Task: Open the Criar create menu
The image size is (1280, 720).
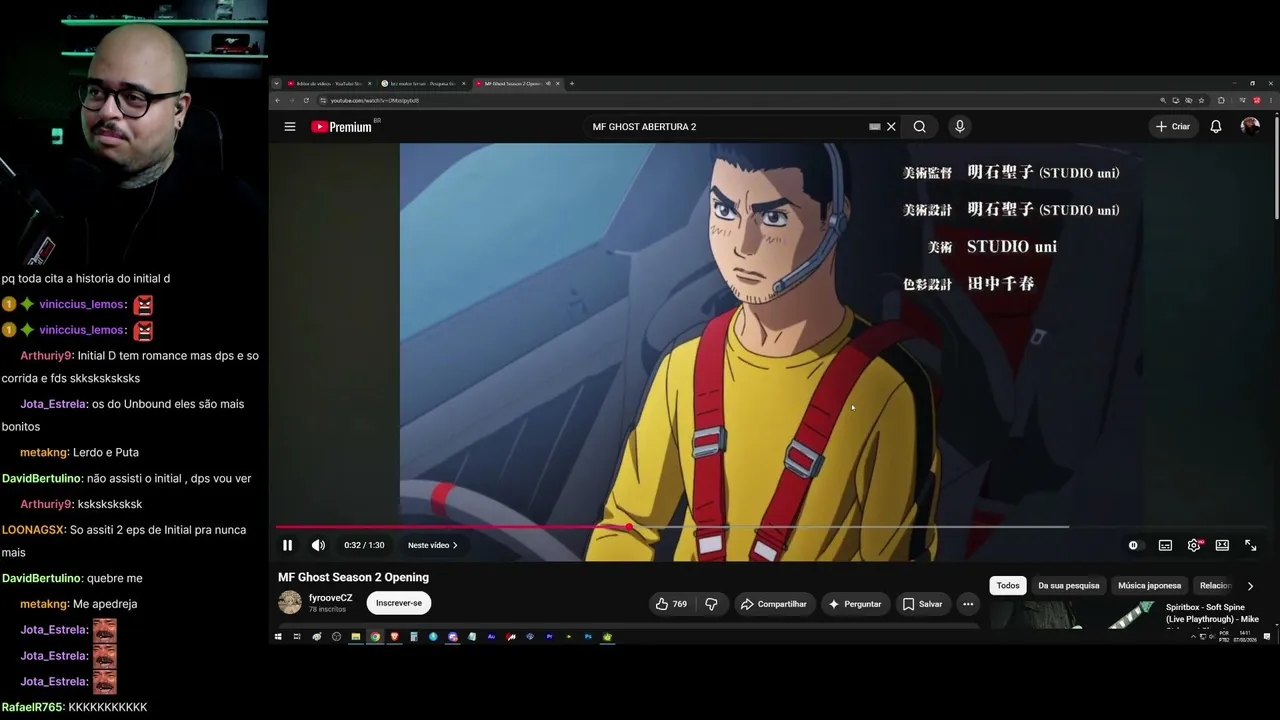Action: tap(1173, 127)
